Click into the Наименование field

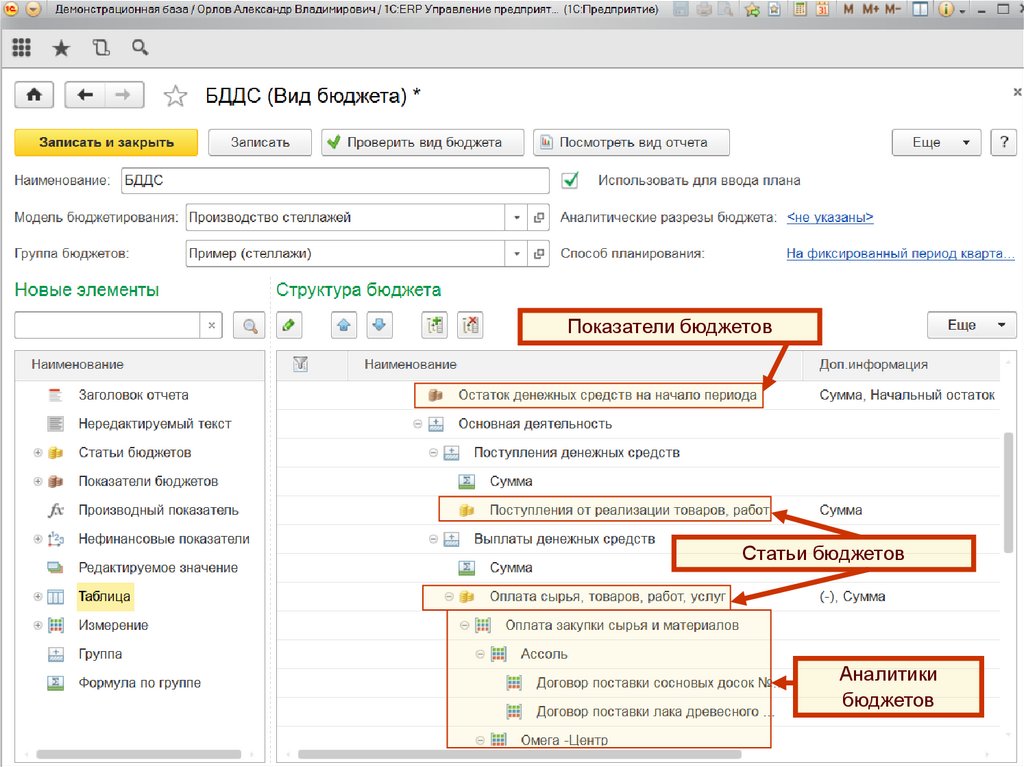(335, 180)
